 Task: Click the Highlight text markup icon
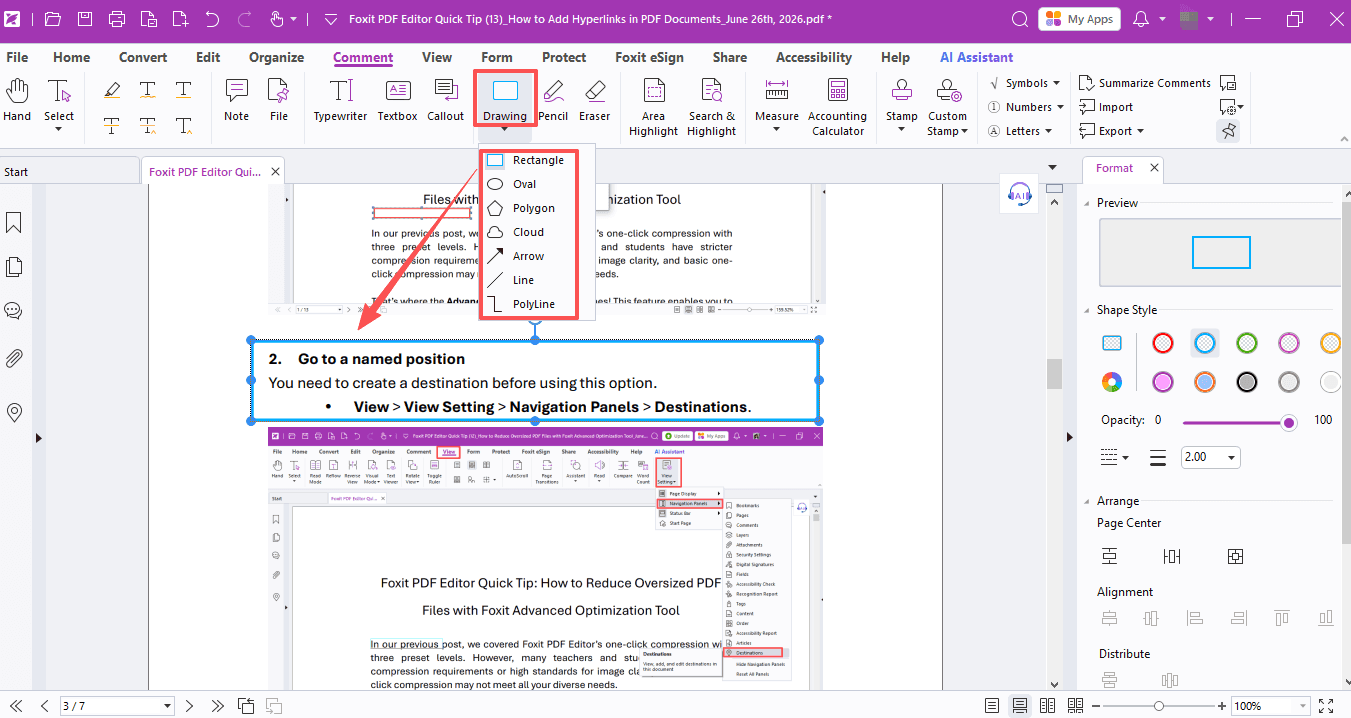[112, 90]
